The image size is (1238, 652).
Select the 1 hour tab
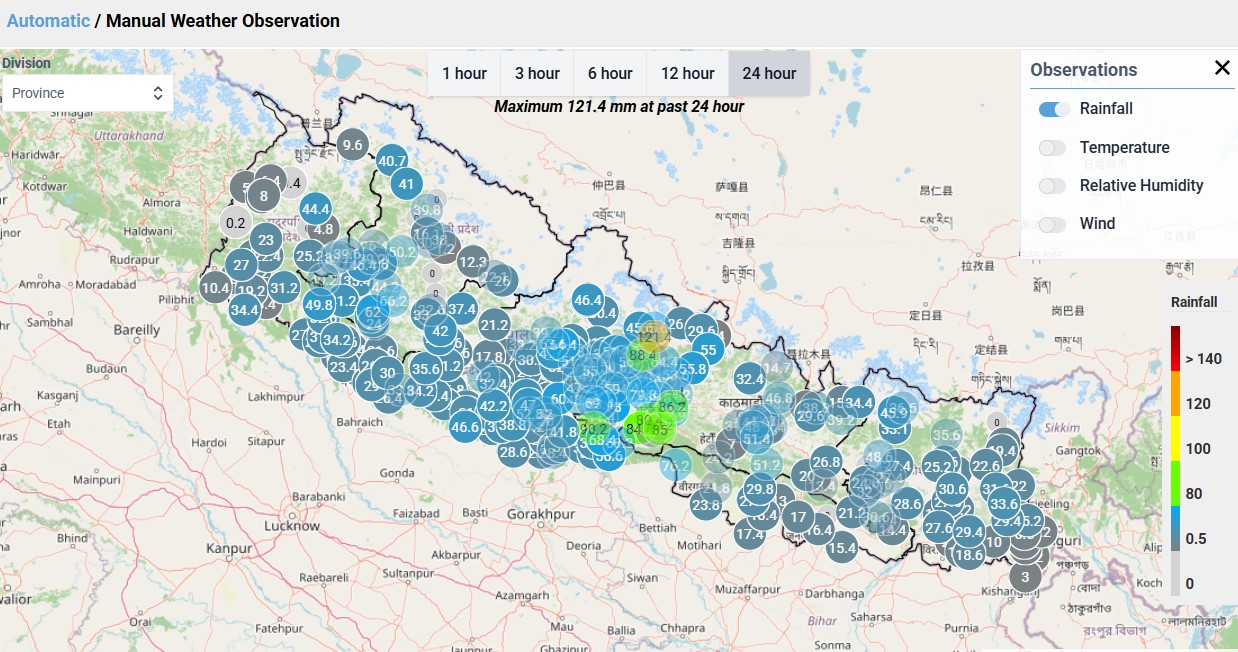coord(464,73)
